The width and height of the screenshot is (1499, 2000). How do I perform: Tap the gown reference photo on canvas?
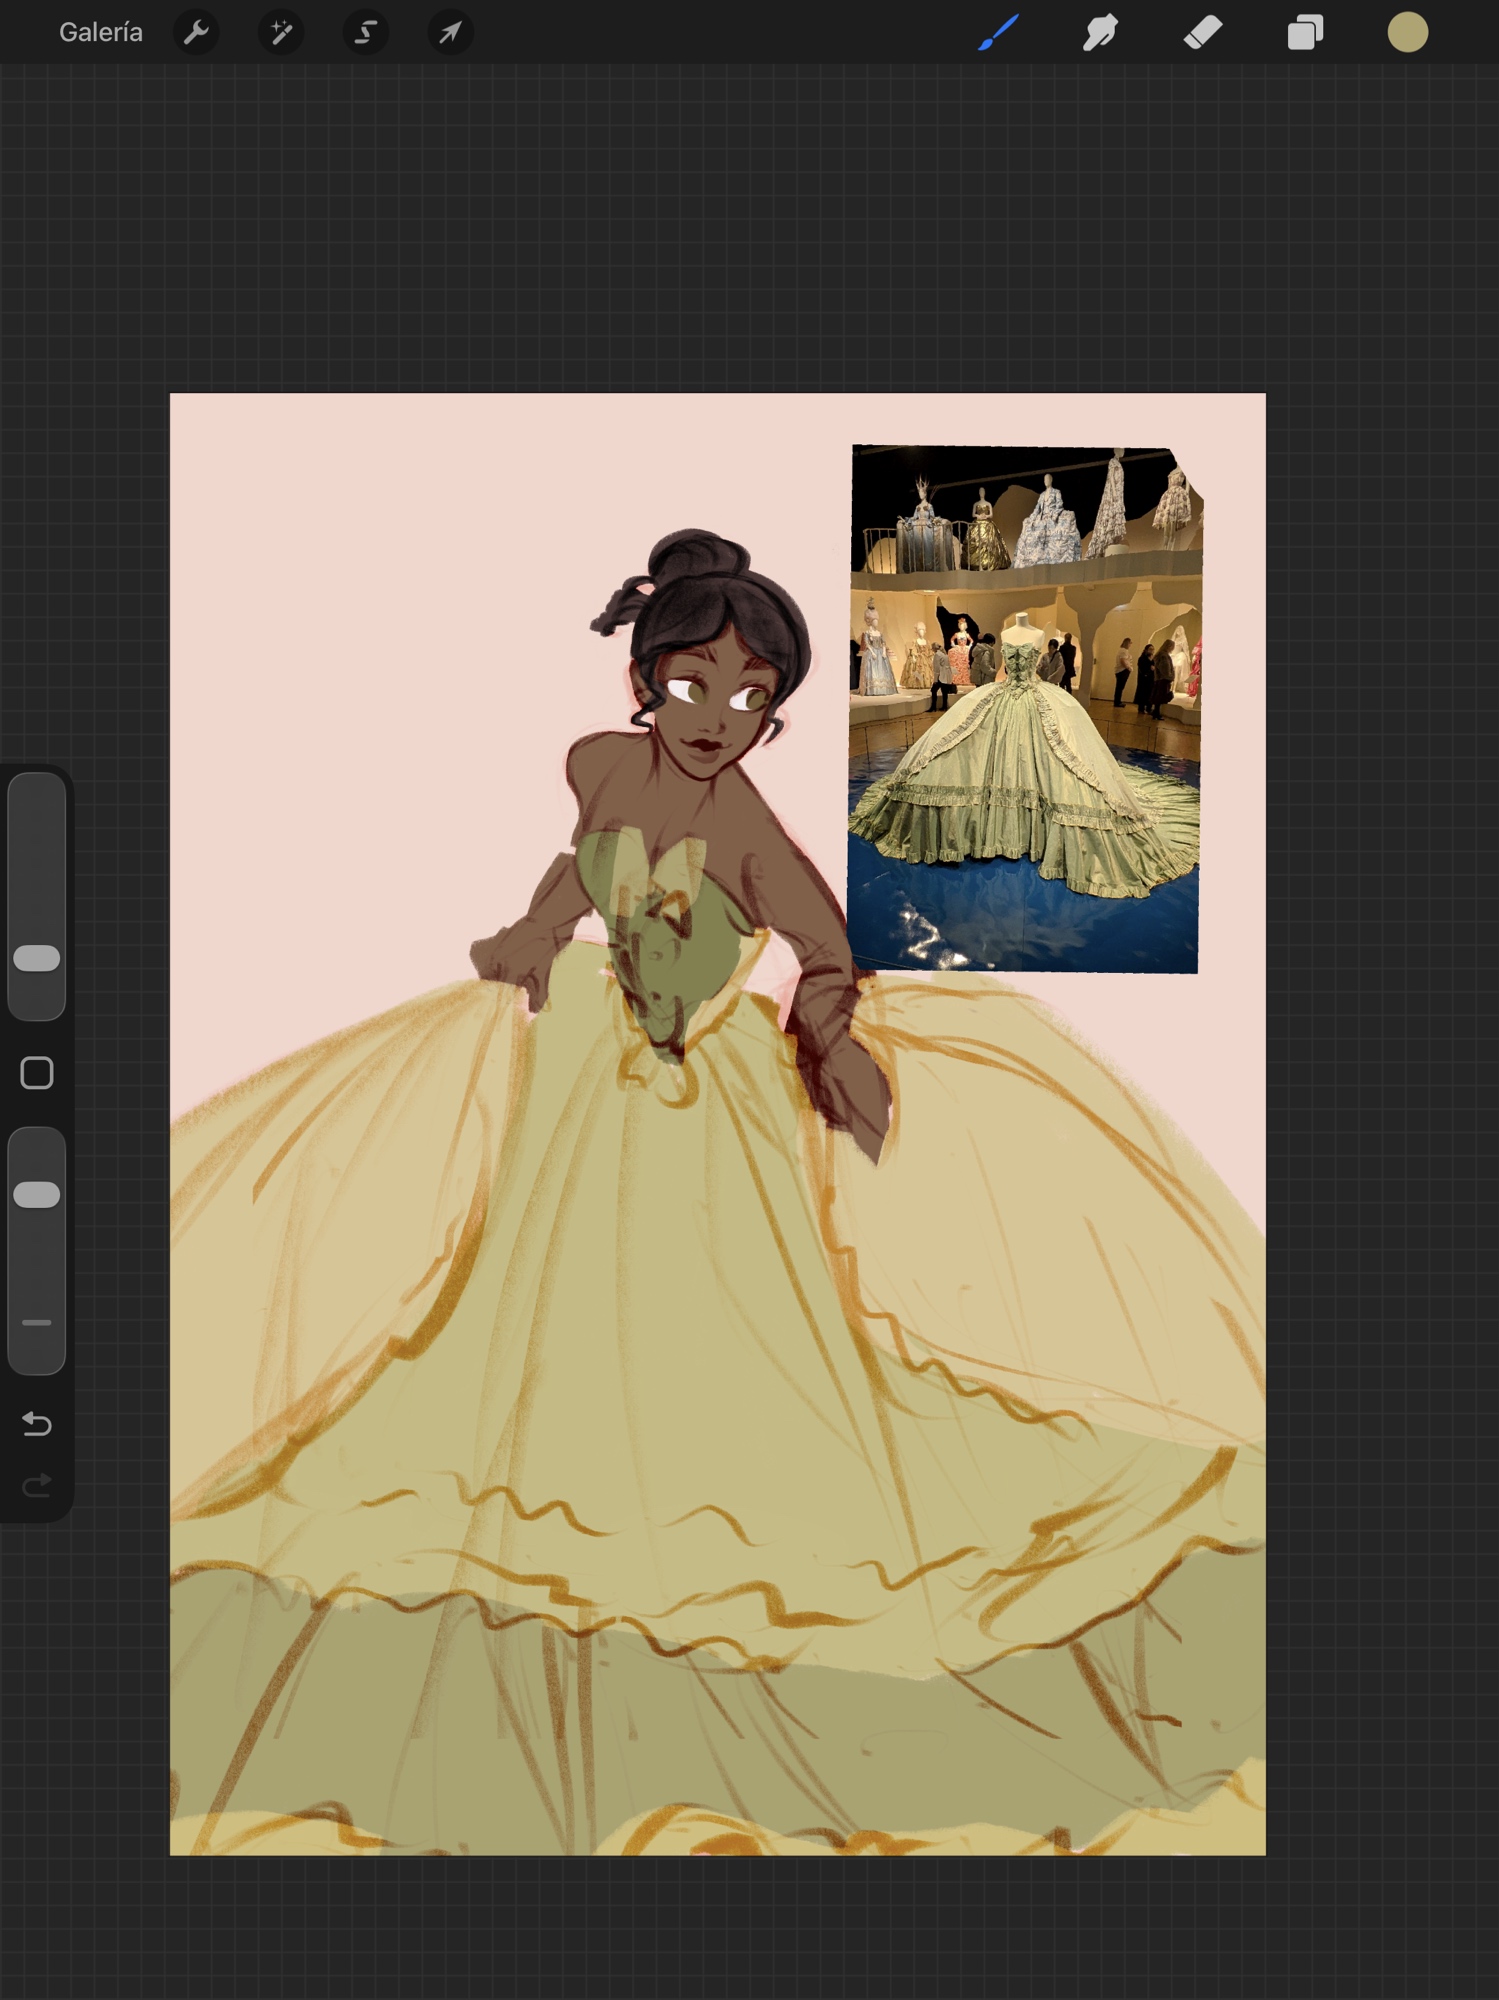(x=1024, y=710)
